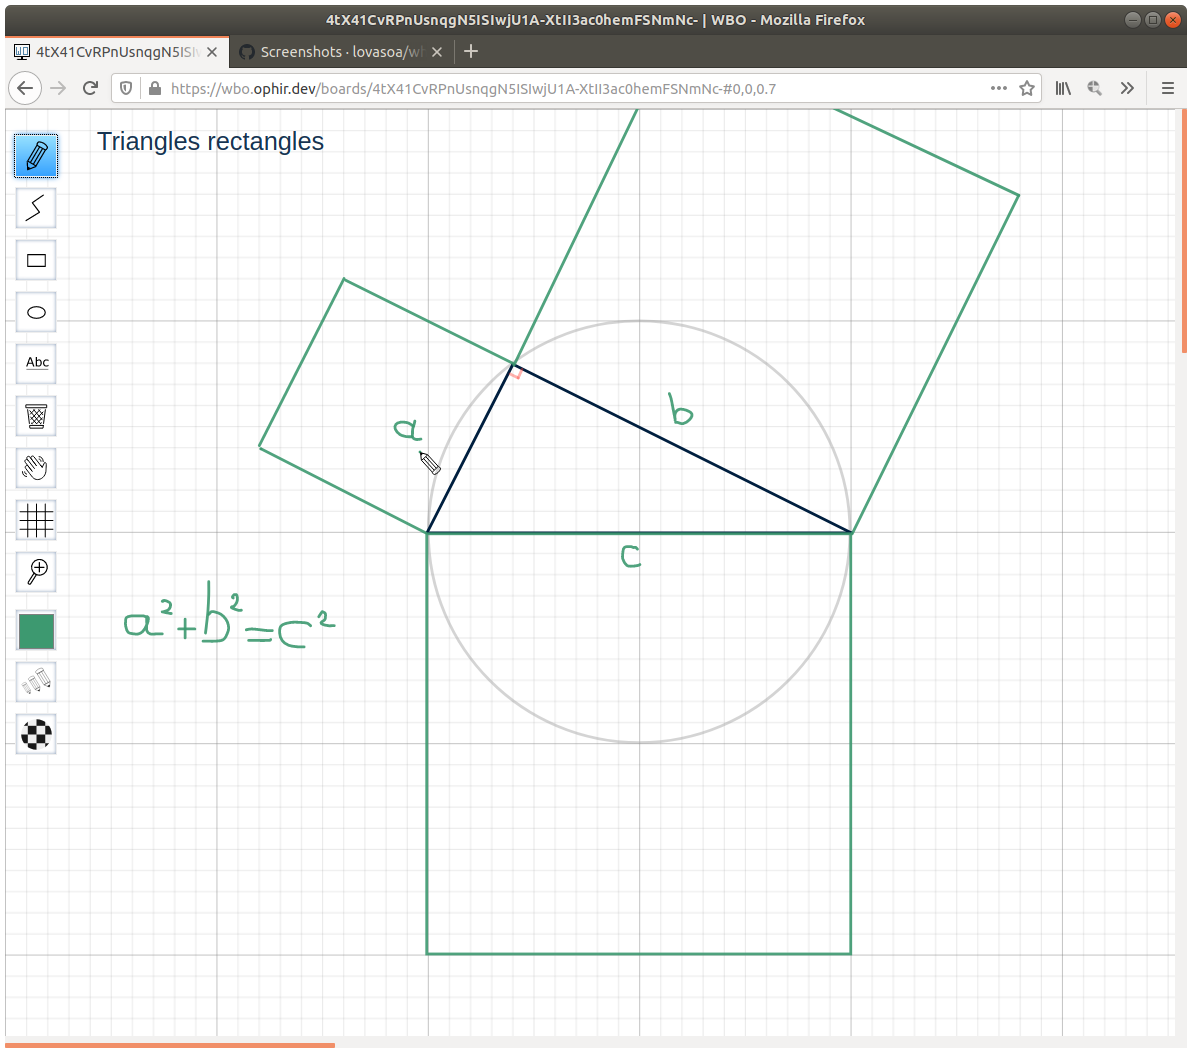Click the Triangles rectangles title text
This screenshot has width=1196, height=1057.
tap(211, 142)
